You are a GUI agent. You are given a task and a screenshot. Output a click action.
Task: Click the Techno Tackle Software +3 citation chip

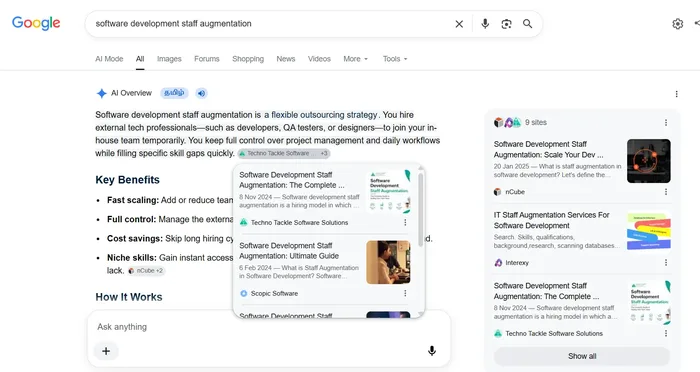284,153
